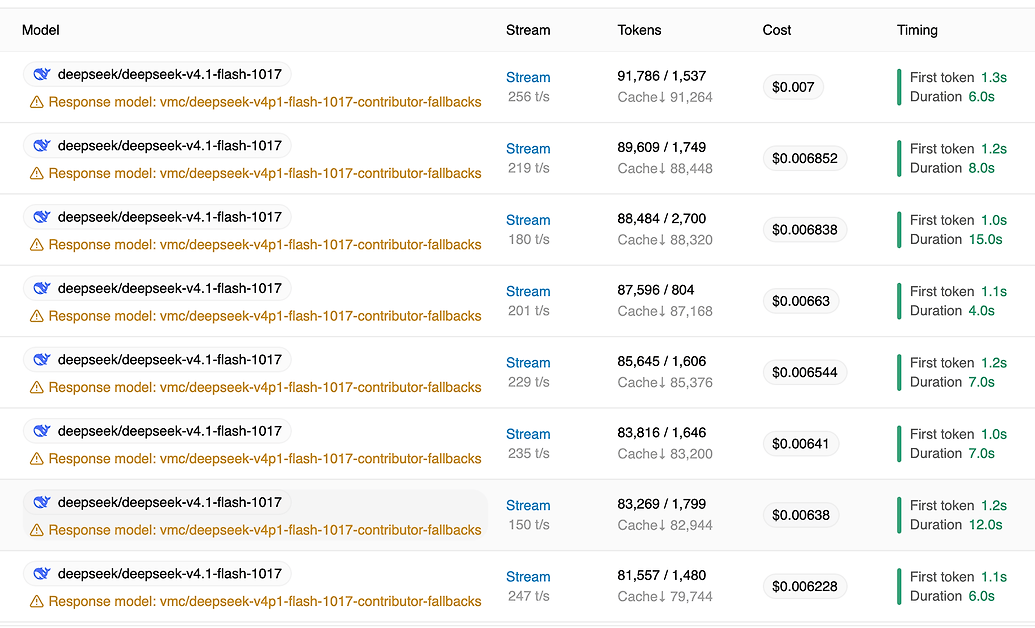This screenshot has height=628, width=1035.
Task: Click the $0.00641 cost badge
Action: coord(801,444)
